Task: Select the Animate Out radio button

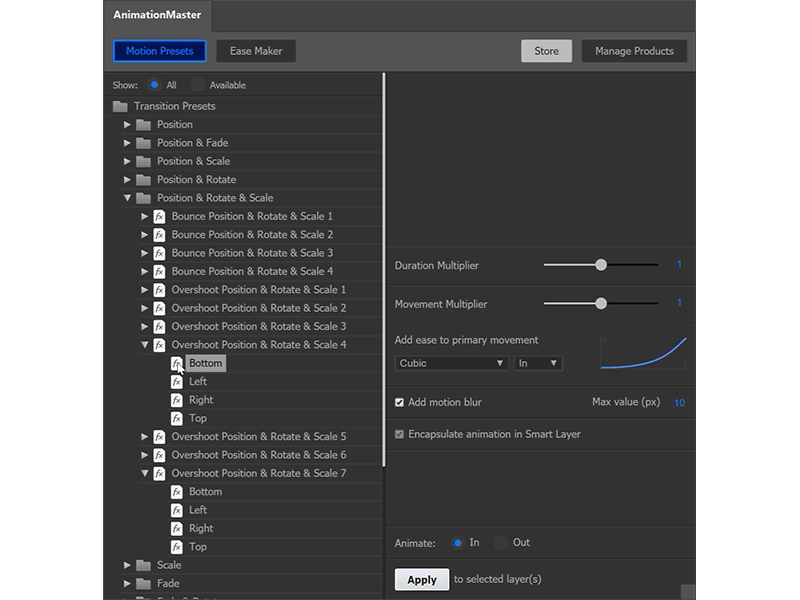Action: coord(501,543)
